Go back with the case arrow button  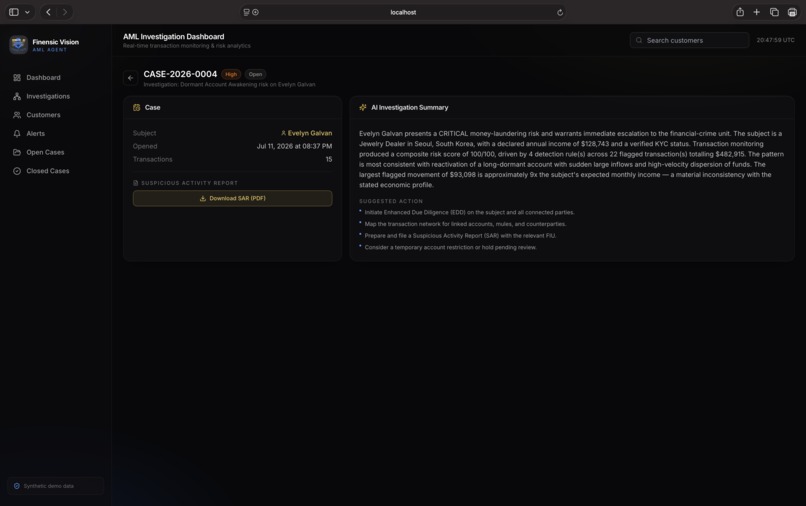131,78
